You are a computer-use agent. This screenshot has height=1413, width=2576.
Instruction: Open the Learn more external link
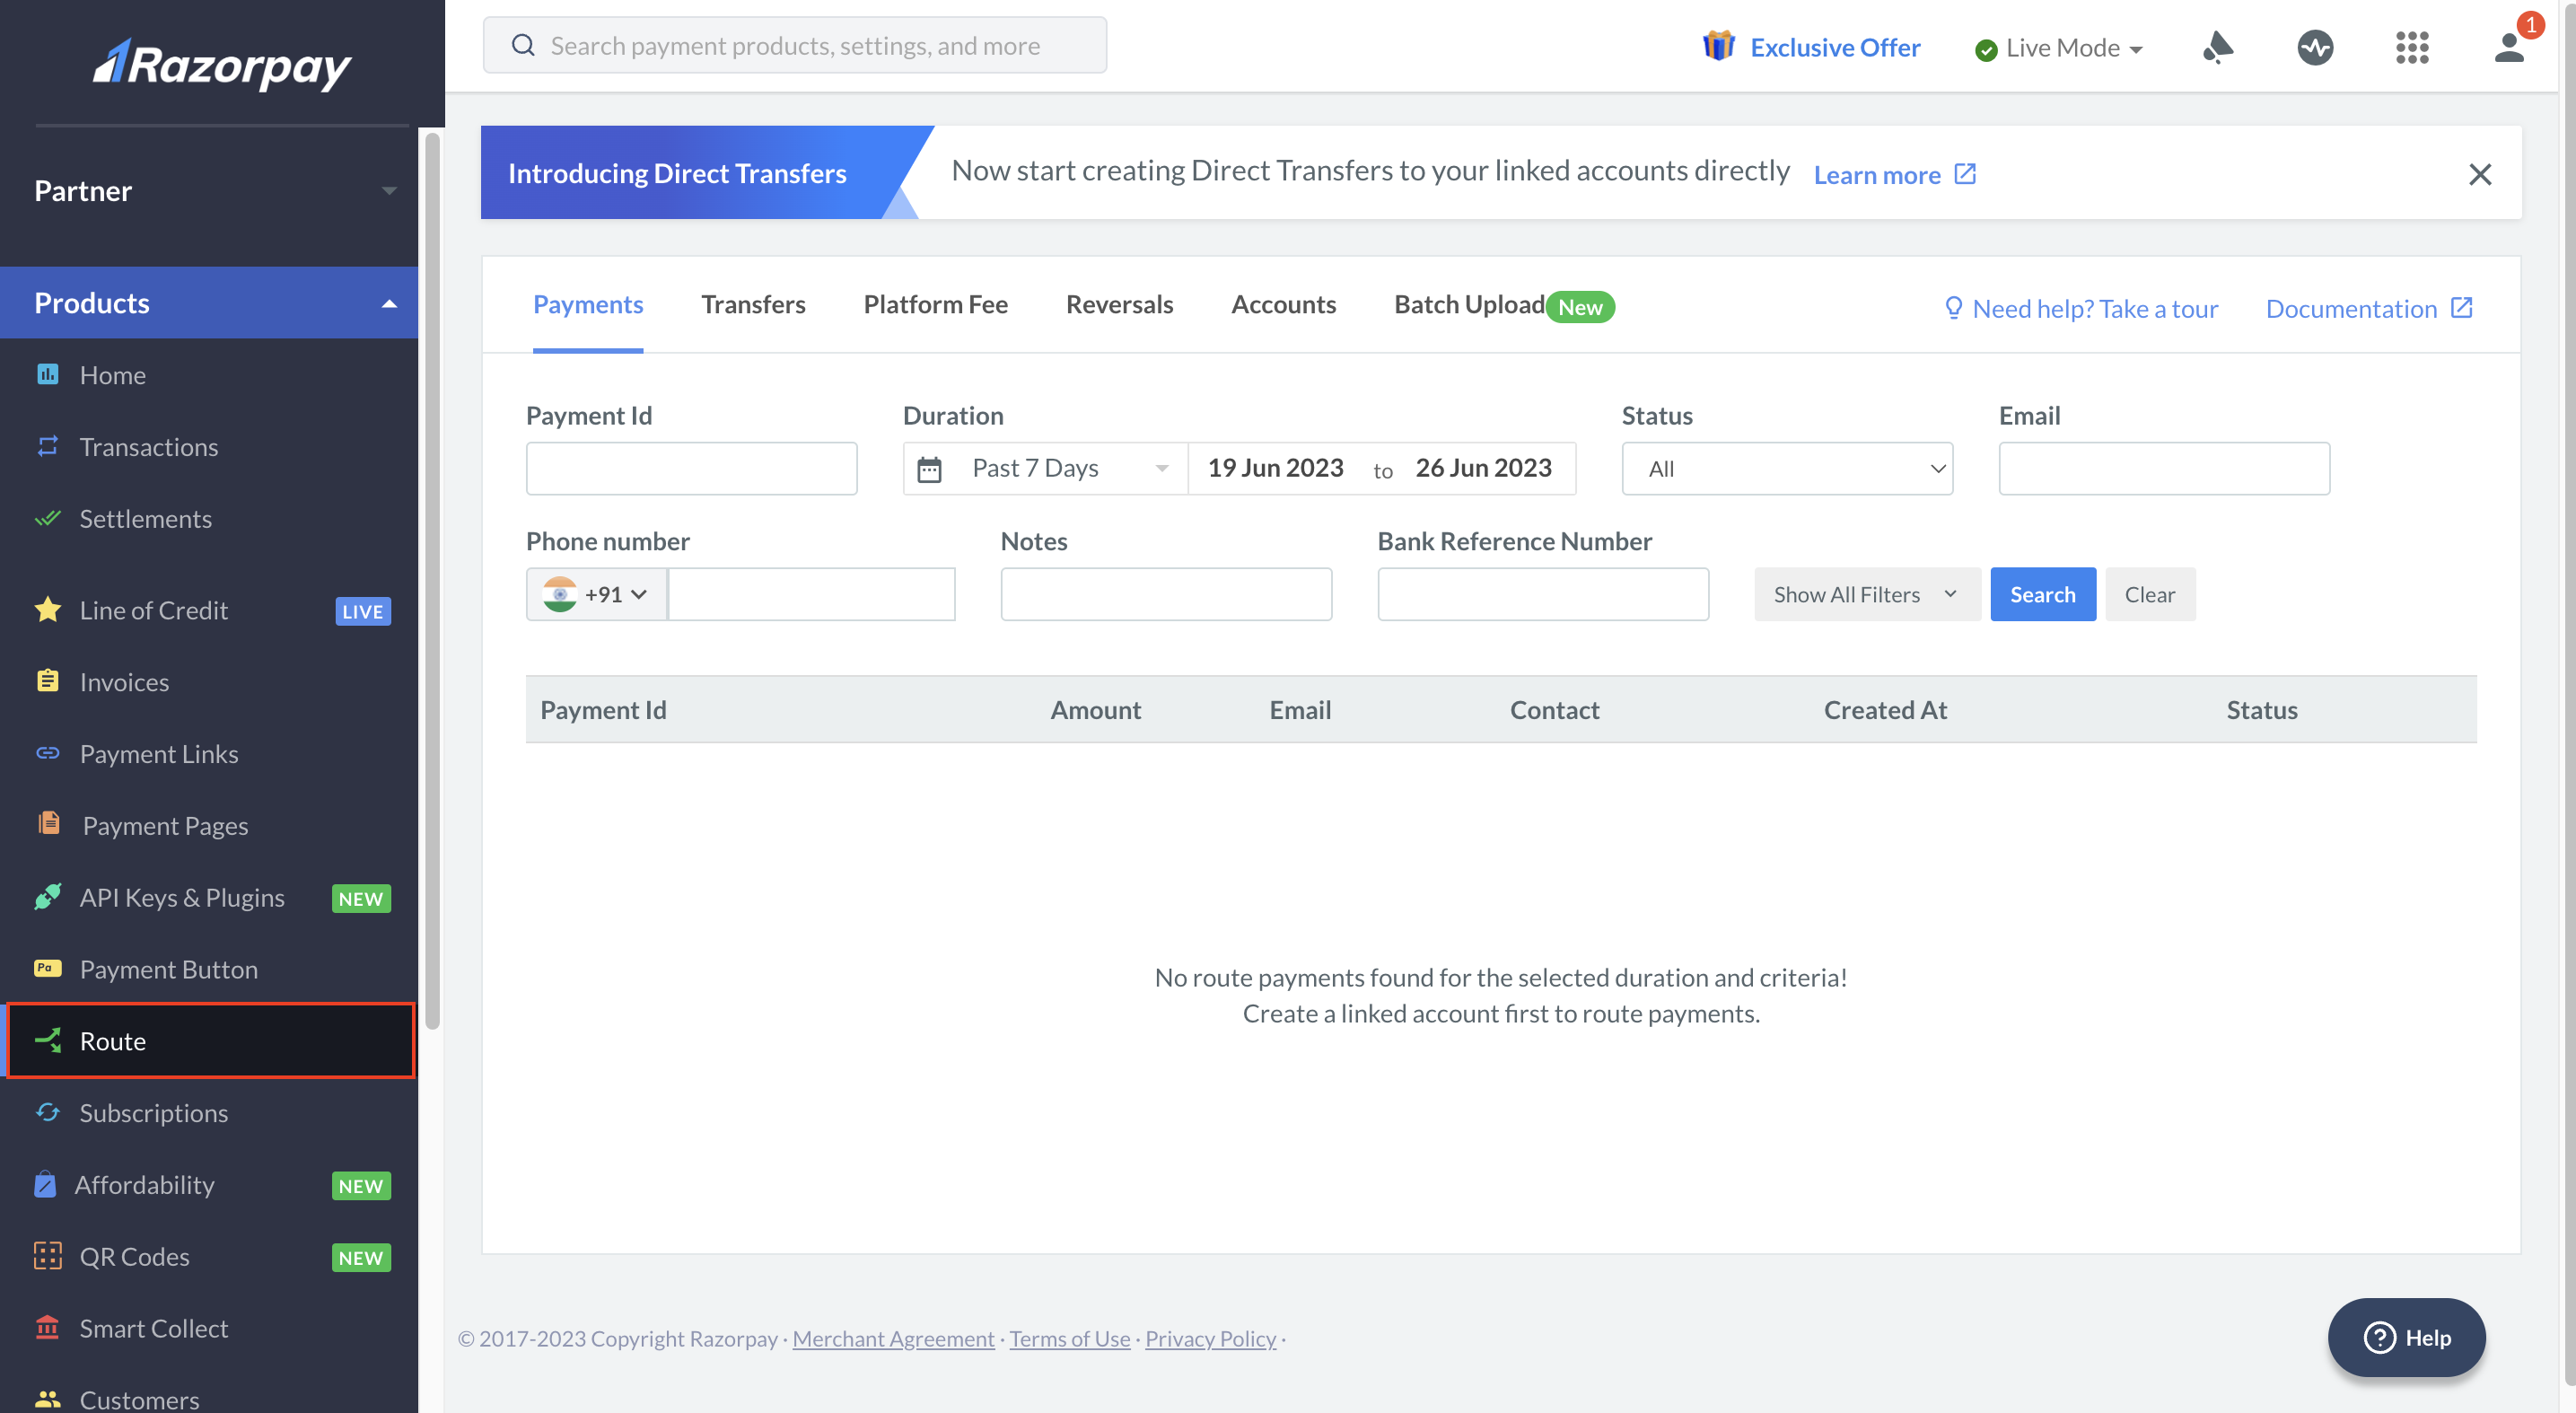coord(1894,174)
